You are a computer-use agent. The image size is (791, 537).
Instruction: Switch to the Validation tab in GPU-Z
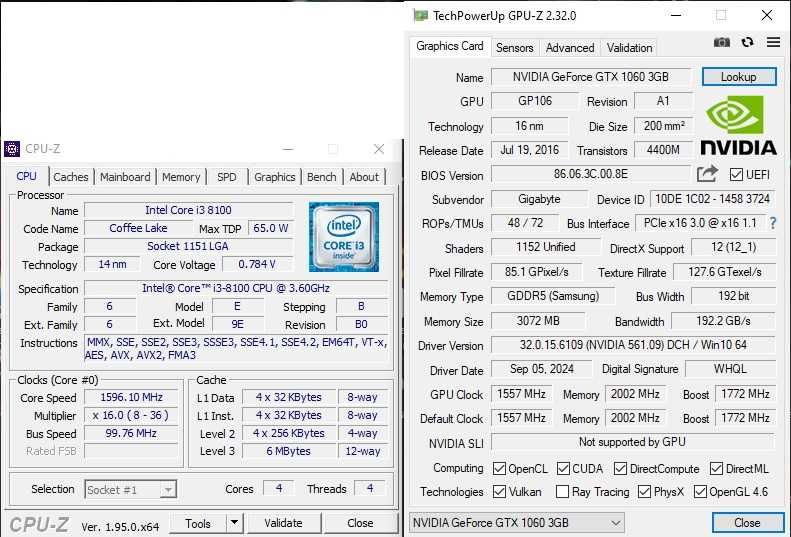(629, 48)
